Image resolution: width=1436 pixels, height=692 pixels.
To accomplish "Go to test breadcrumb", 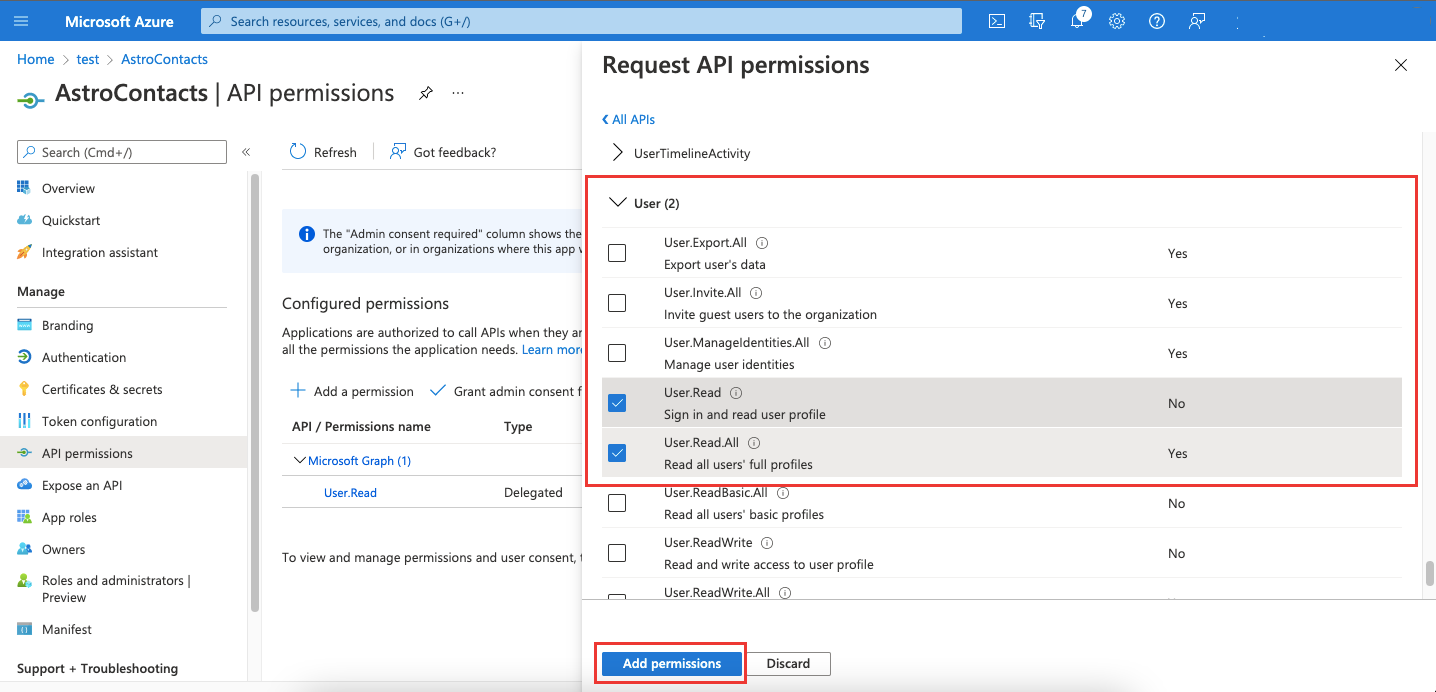I will 88,59.
